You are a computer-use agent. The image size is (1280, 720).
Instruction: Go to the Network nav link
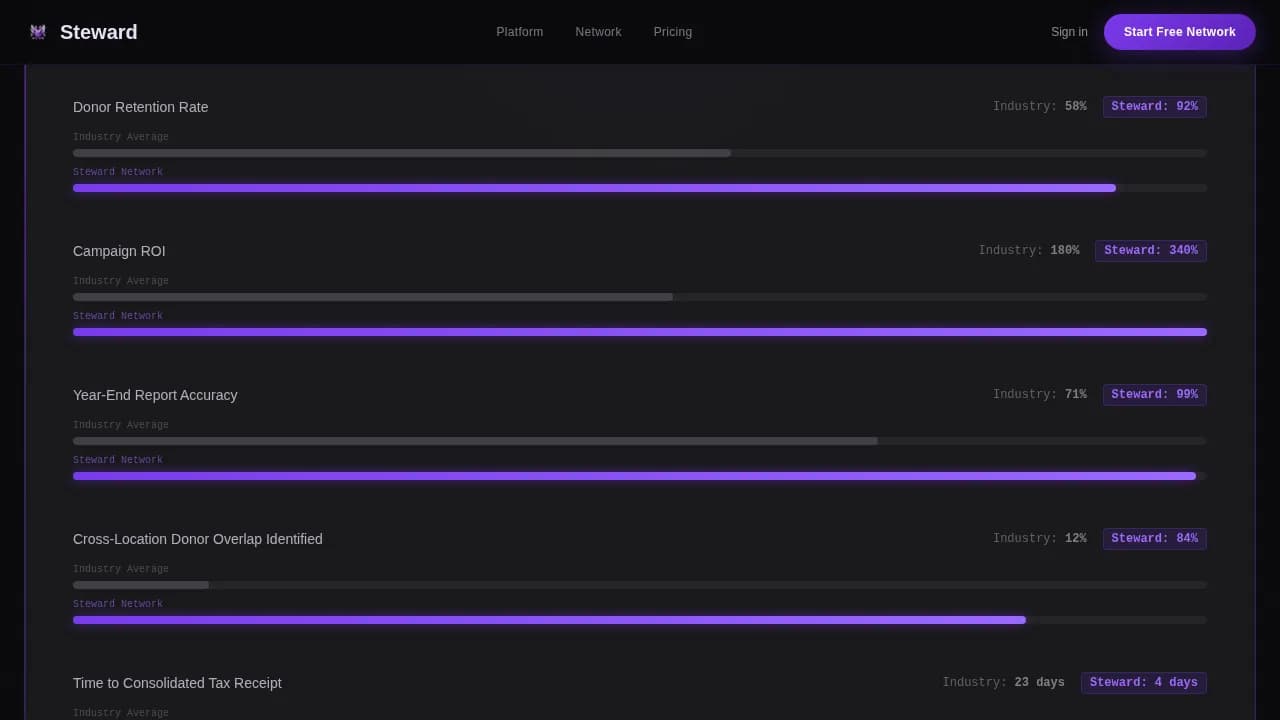coord(598,32)
